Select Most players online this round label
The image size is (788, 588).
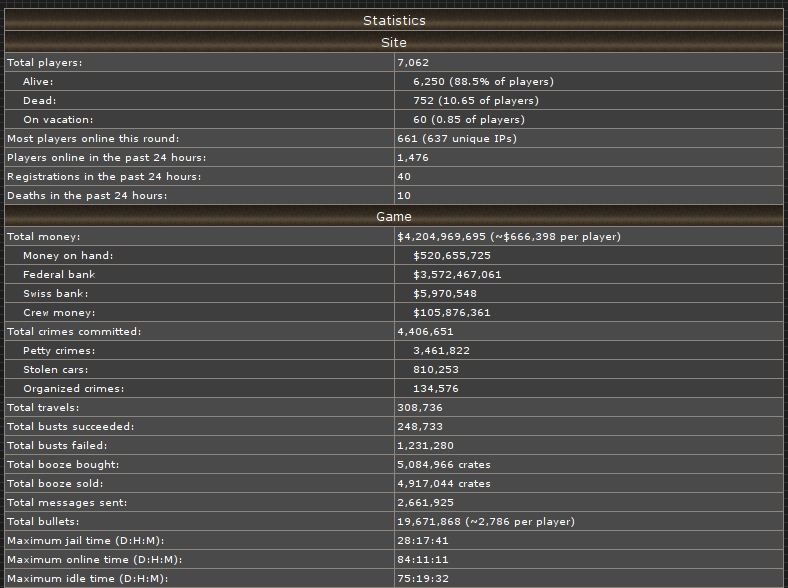[93, 138]
